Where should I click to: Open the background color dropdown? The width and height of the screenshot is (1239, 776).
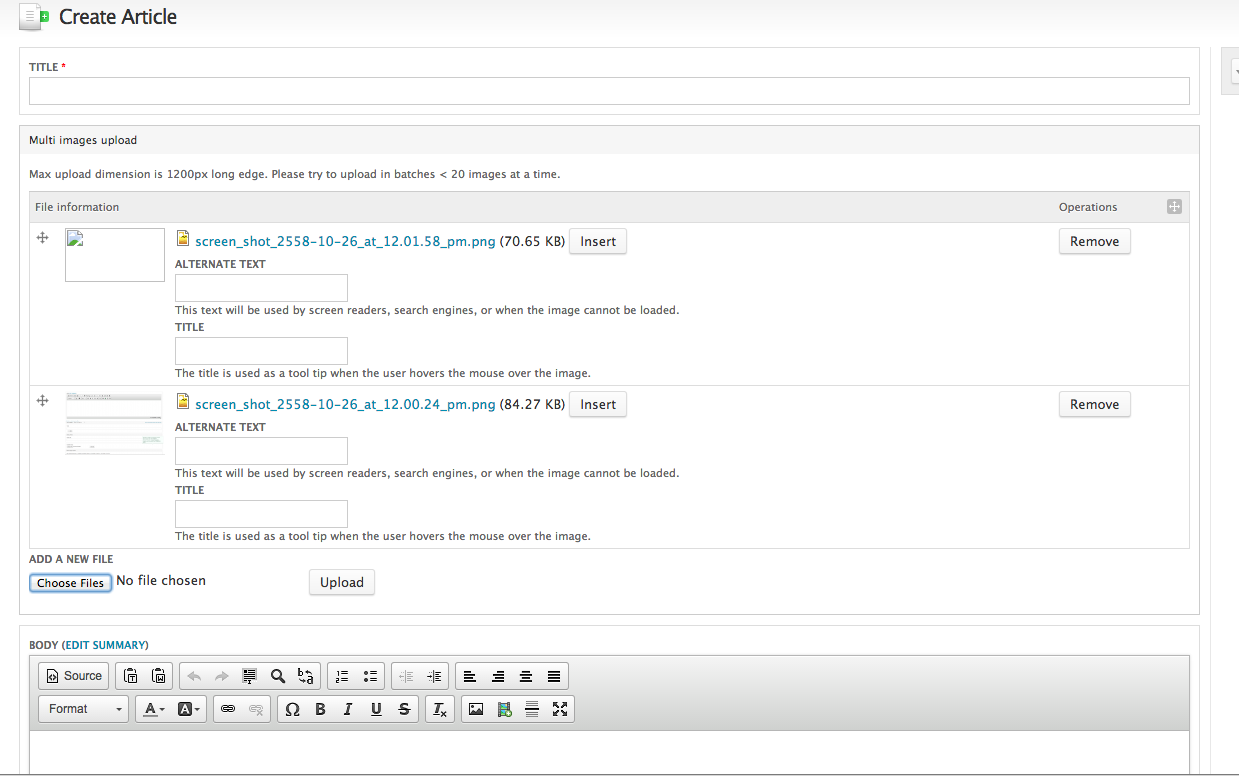(x=189, y=709)
